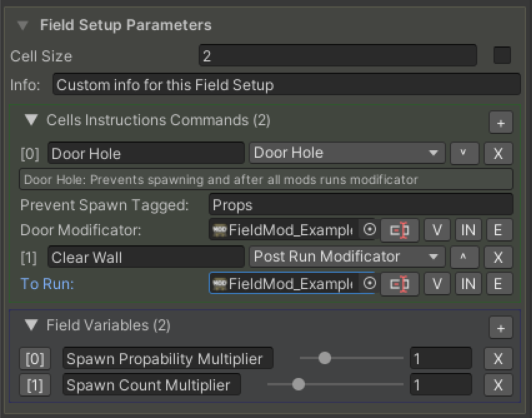Click the E button in To Run row
This screenshot has height=418, width=532.
(x=499, y=284)
